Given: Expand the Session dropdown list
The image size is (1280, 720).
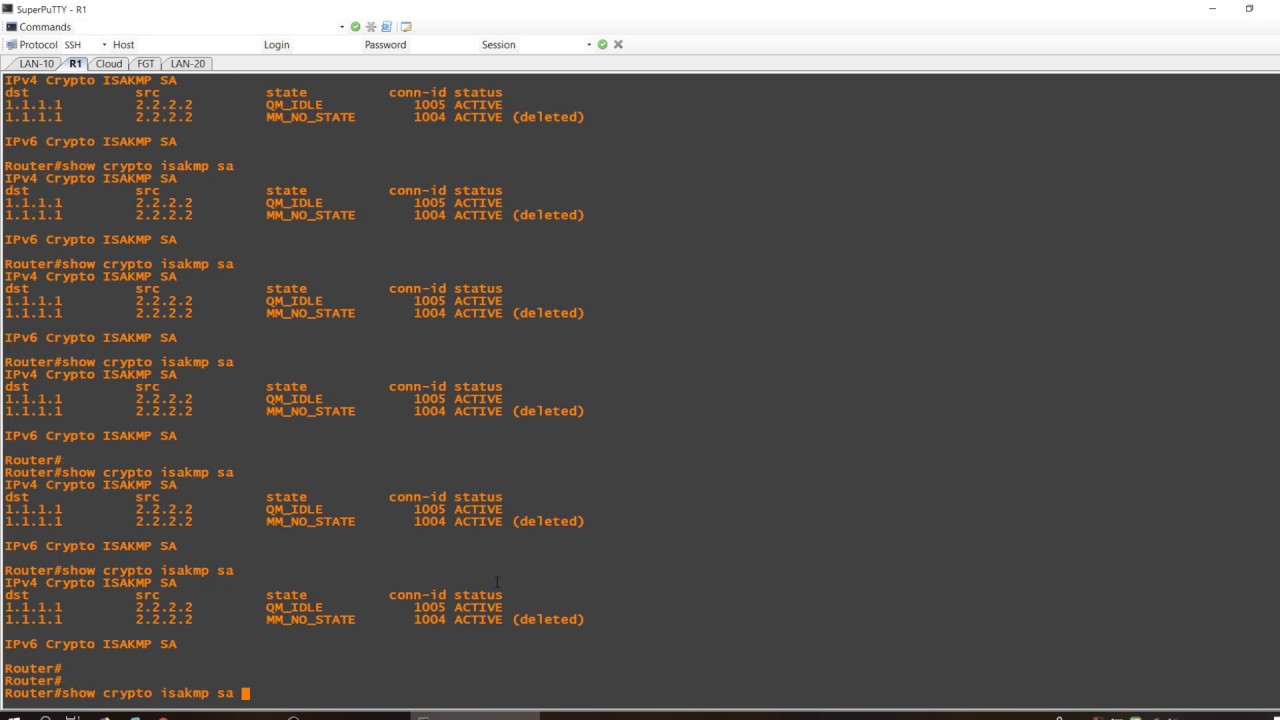Looking at the screenshot, I should point(589,45).
